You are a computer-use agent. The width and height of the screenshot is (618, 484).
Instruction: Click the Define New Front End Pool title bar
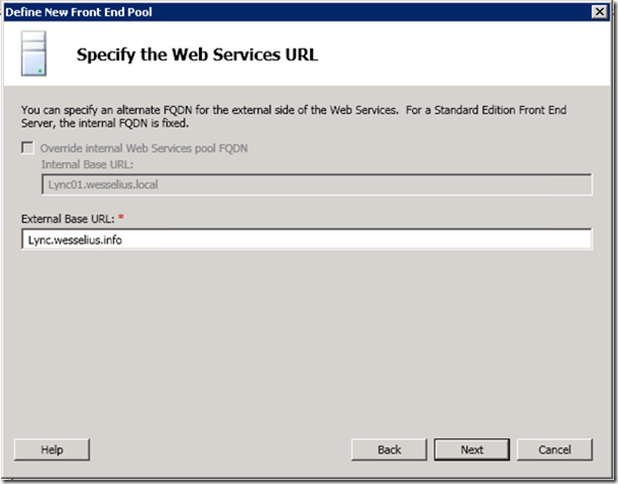(250, 10)
